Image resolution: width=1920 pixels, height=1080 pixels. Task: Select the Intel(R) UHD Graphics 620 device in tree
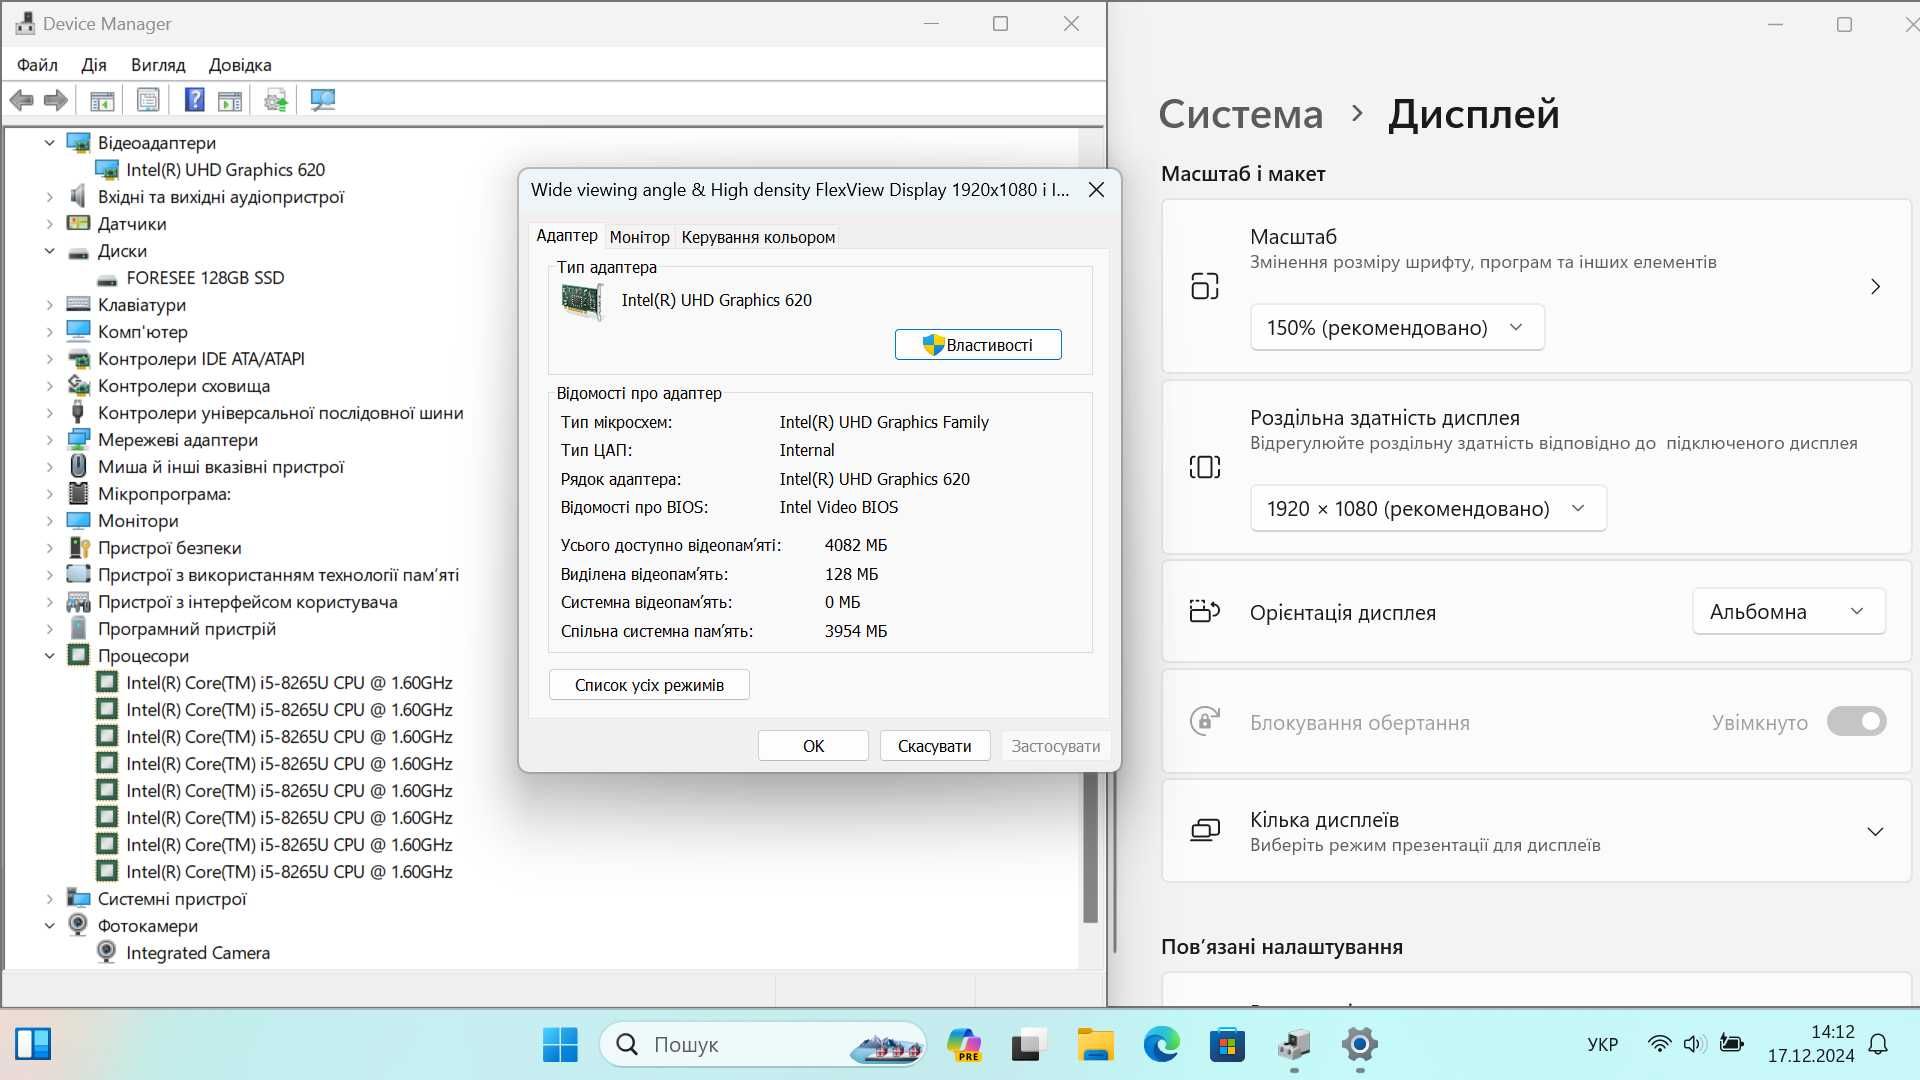point(225,170)
